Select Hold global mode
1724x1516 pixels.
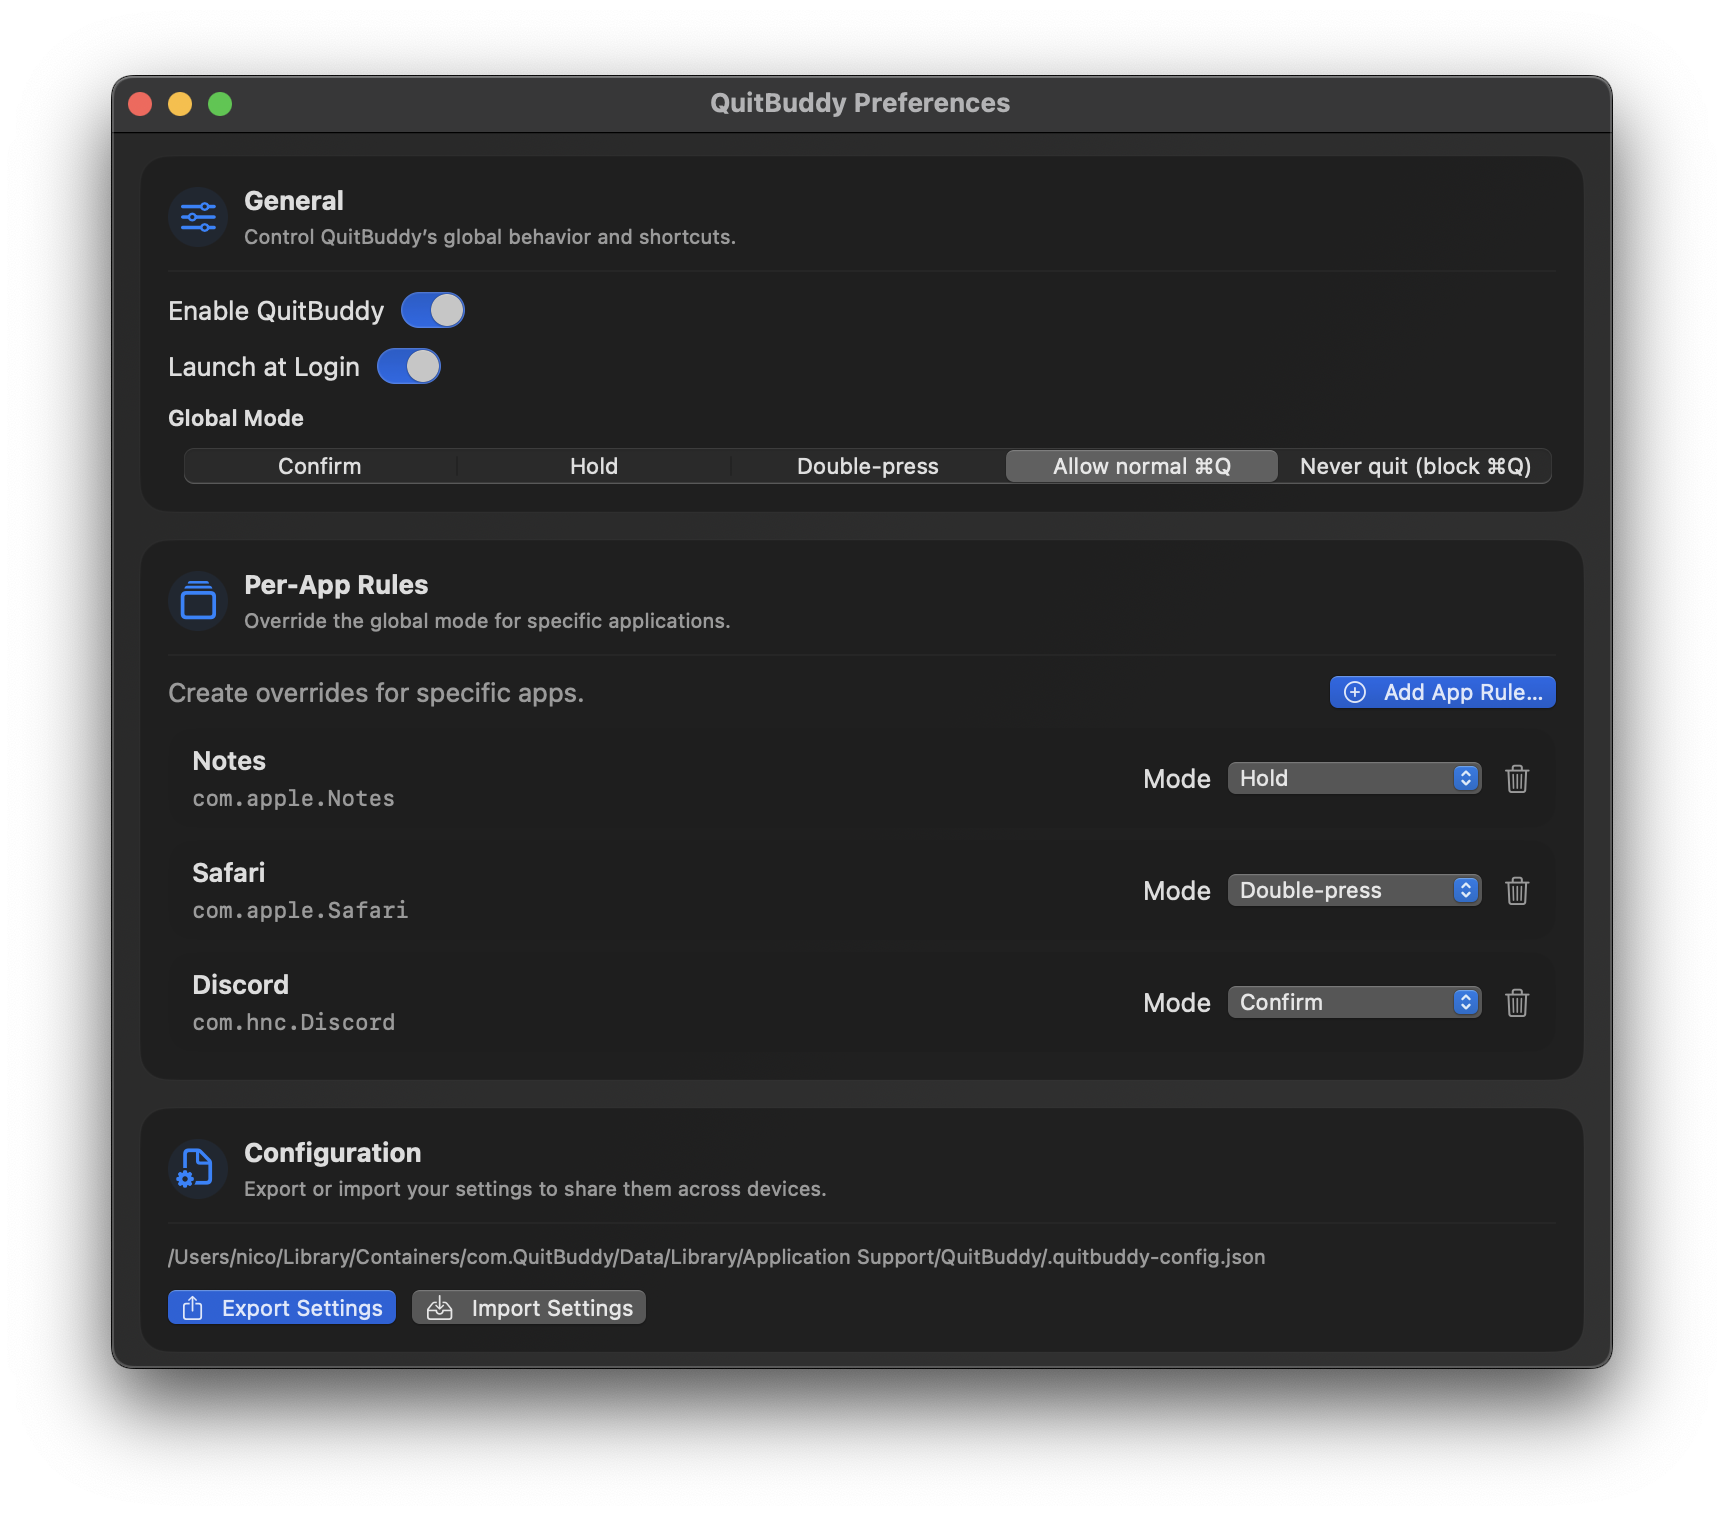coord(594,466)
